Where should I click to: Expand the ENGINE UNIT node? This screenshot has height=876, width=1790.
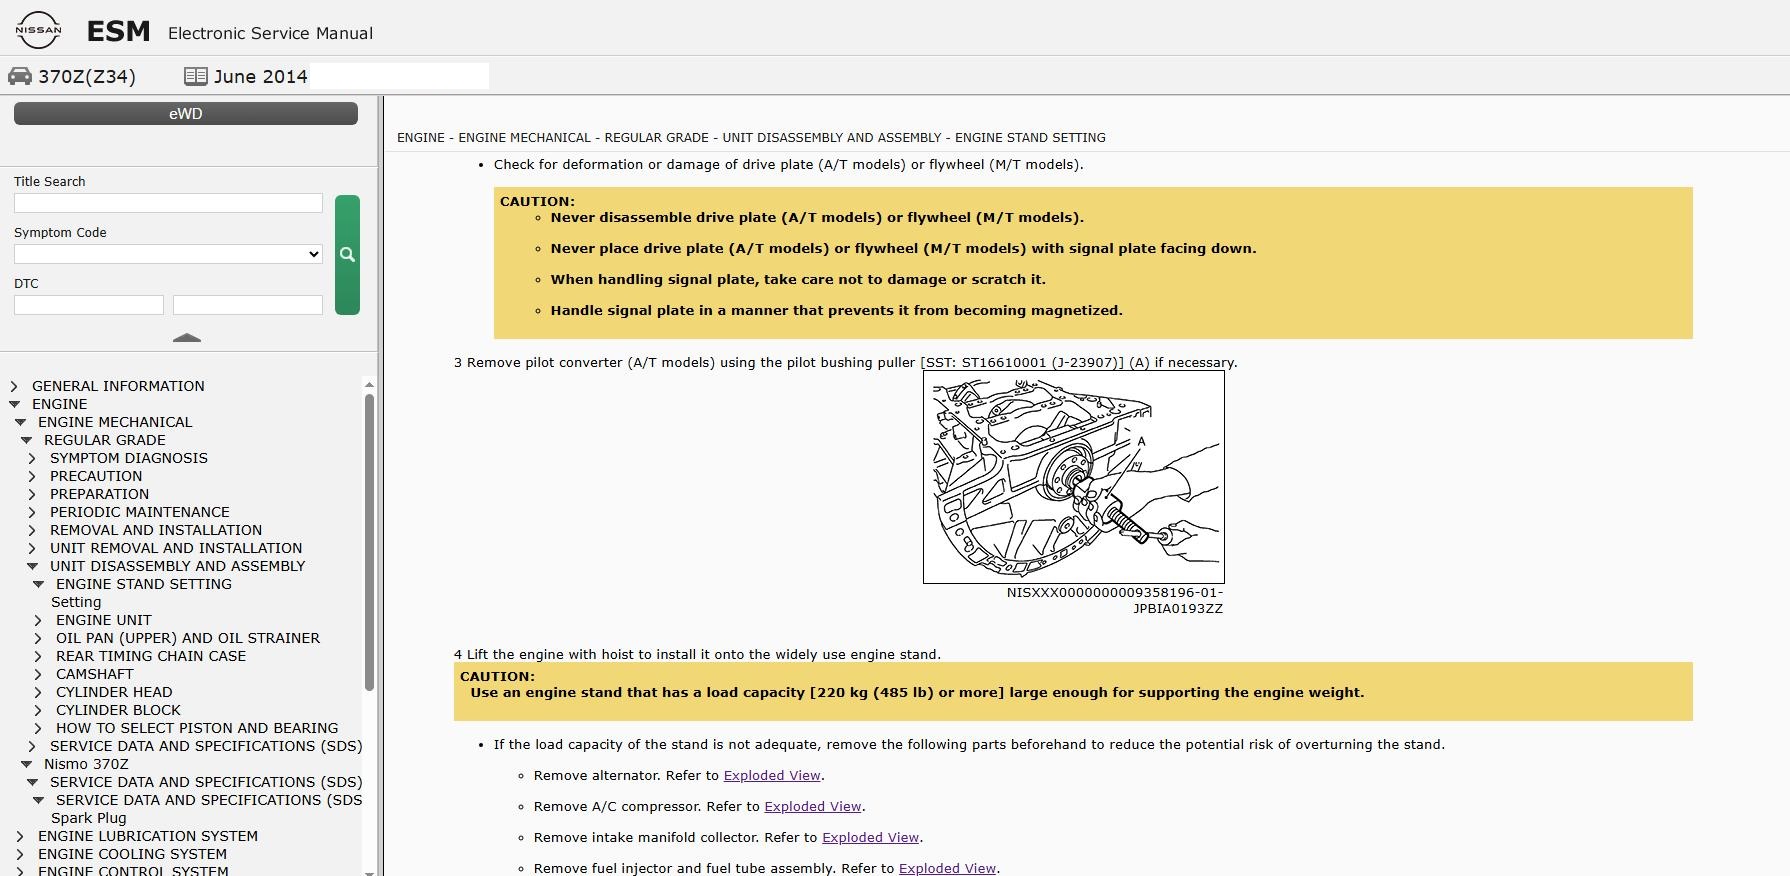38,620
